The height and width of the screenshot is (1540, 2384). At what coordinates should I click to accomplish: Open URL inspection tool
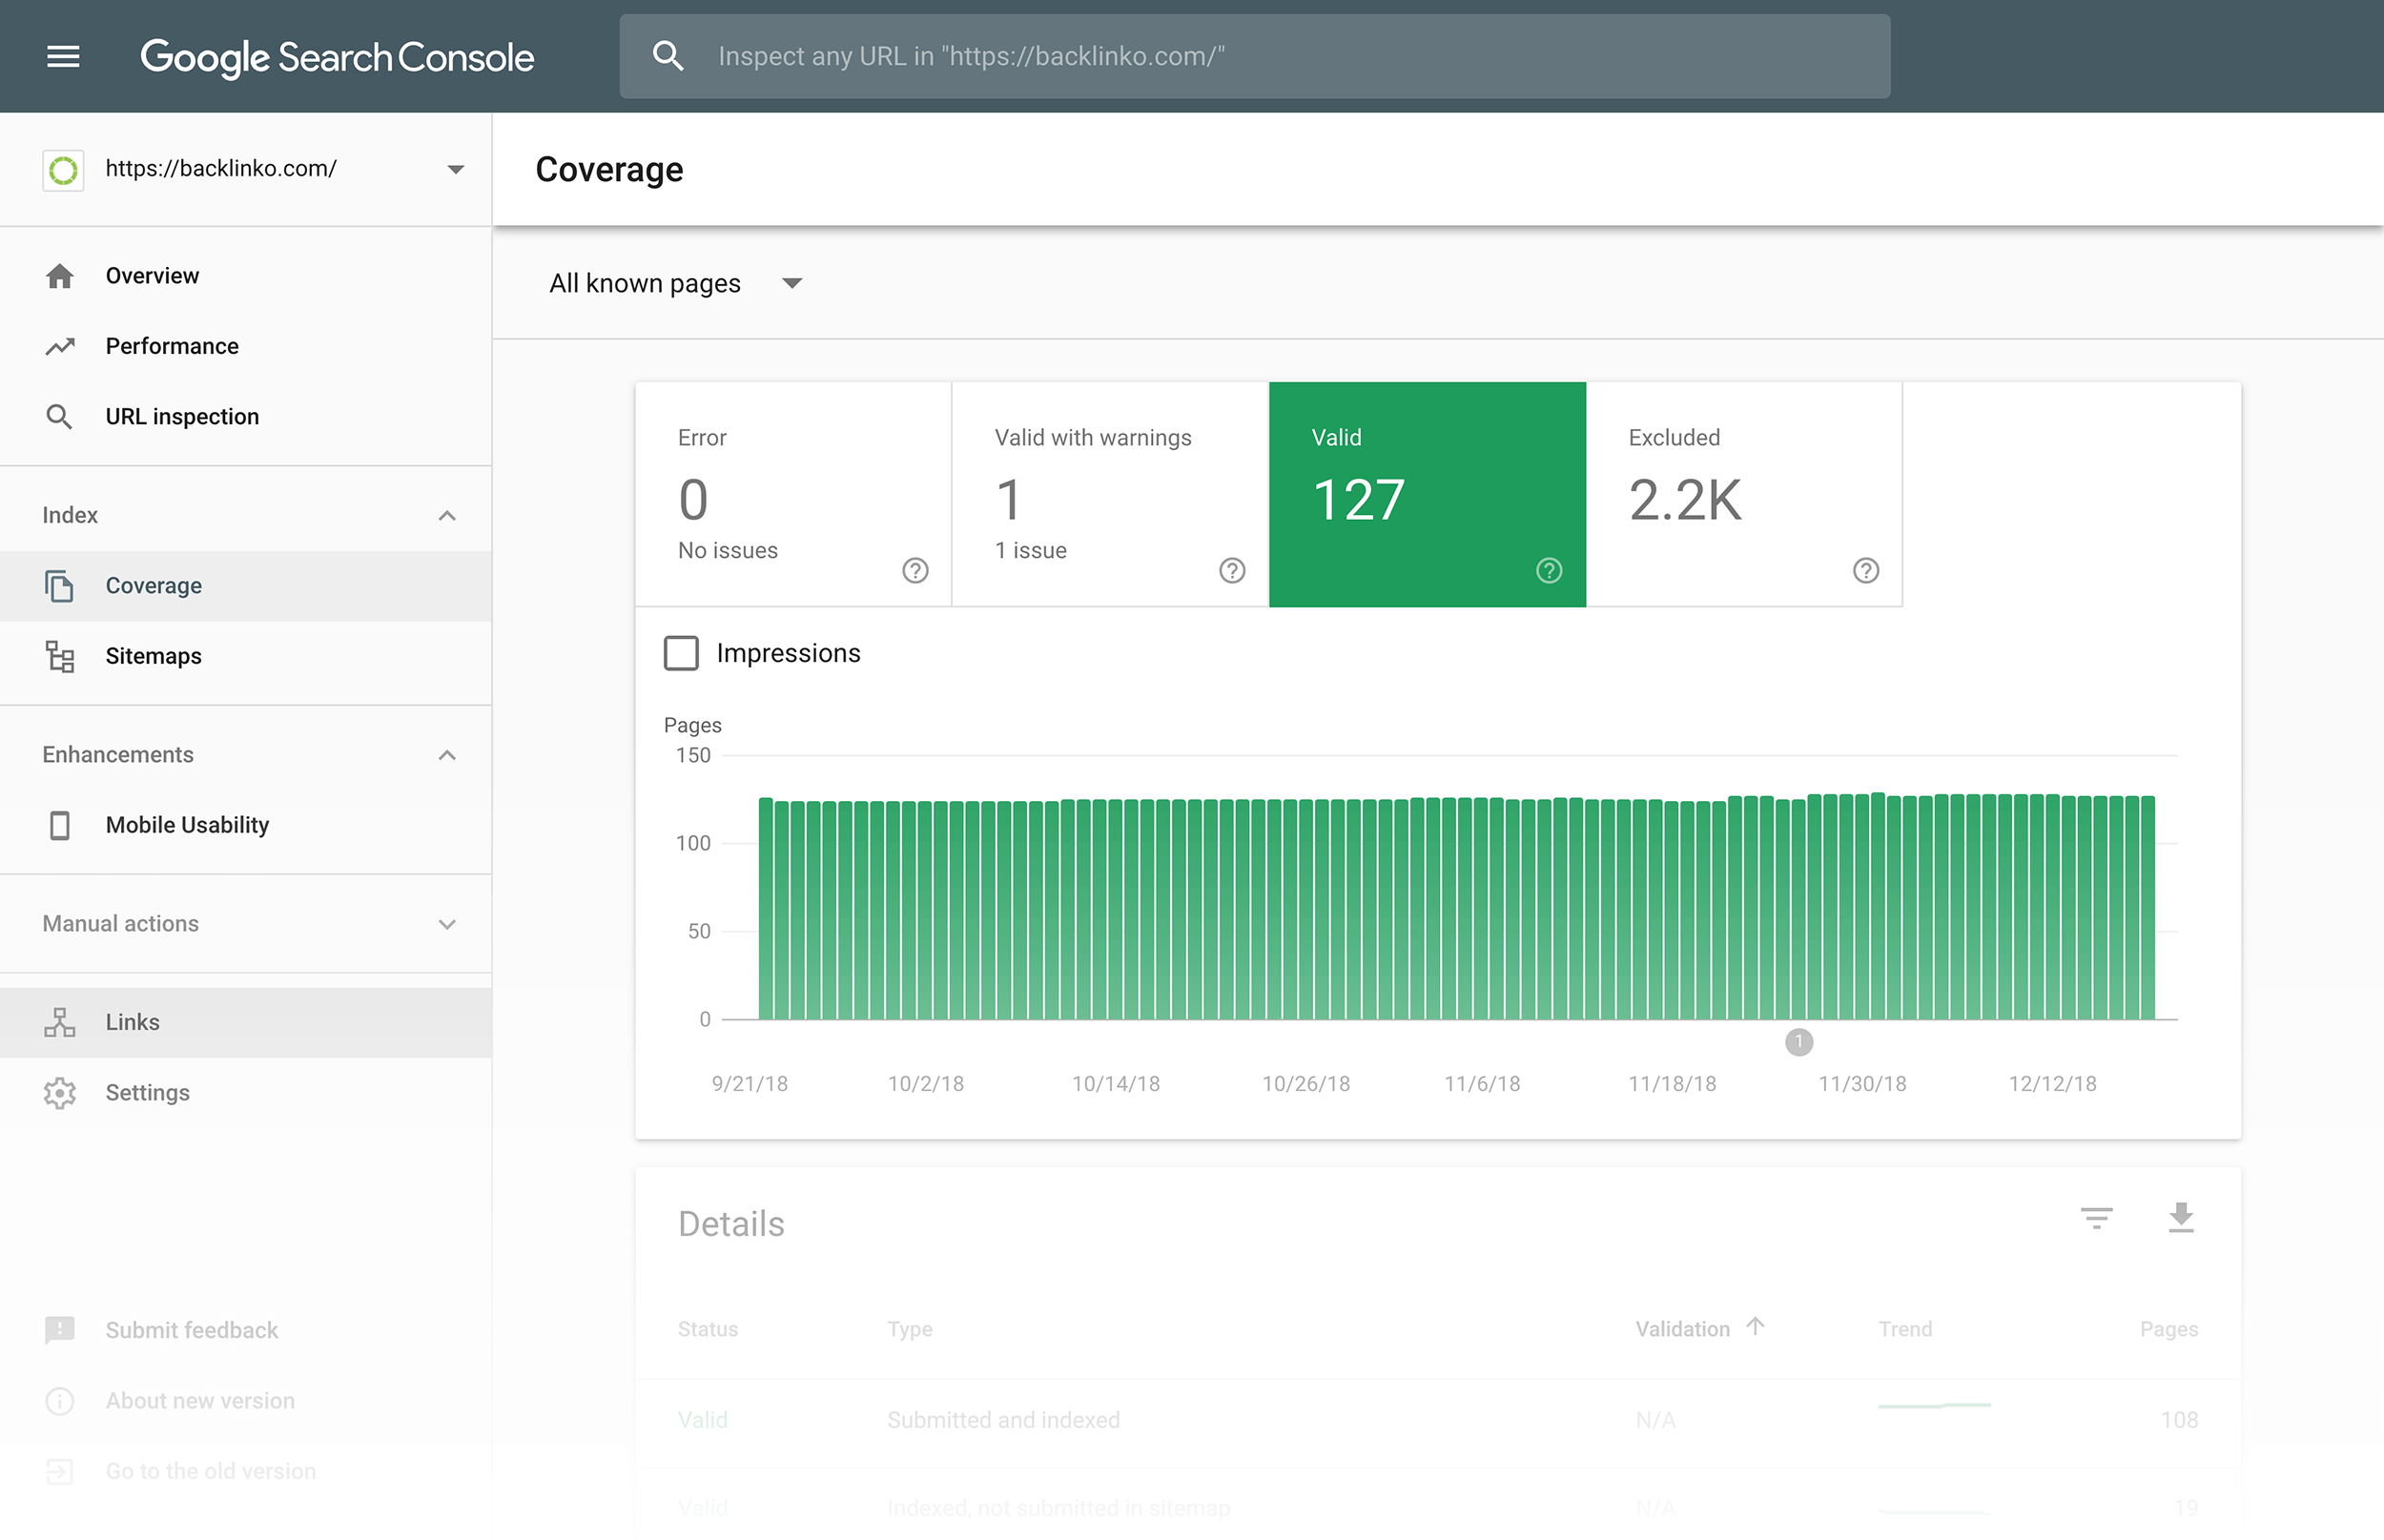[x=246, y=416]
